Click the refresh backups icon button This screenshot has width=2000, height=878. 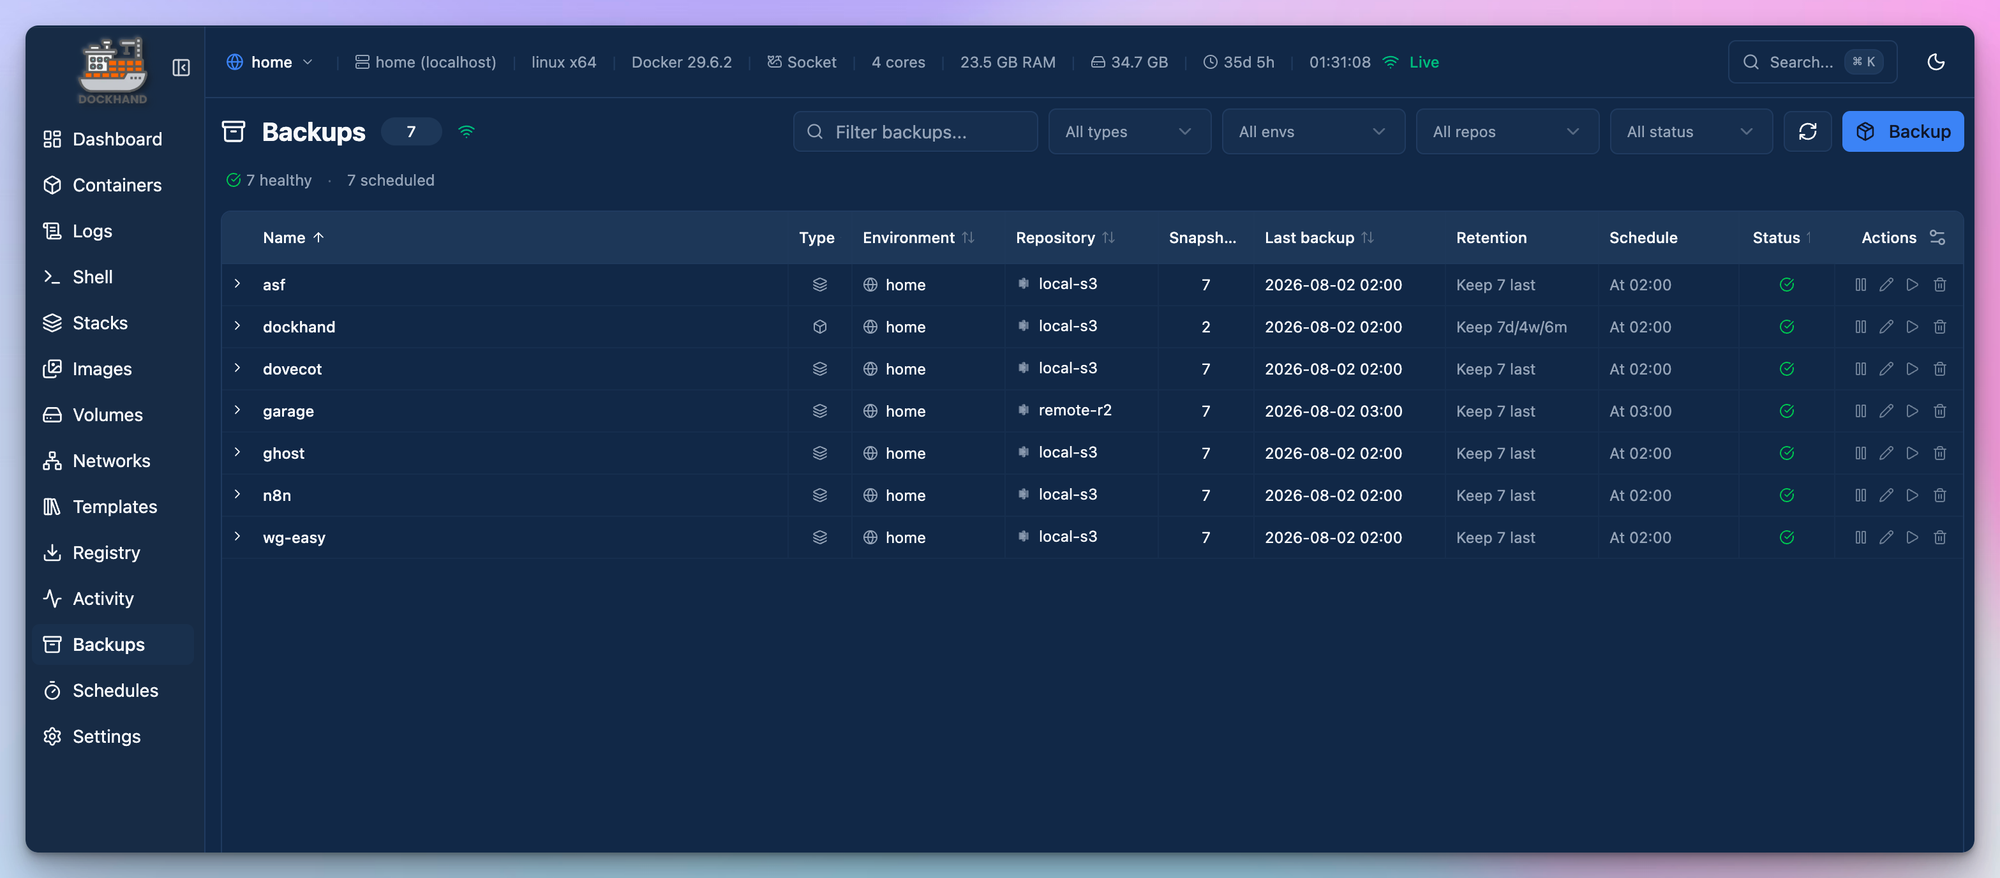(x=1808, y=131)
